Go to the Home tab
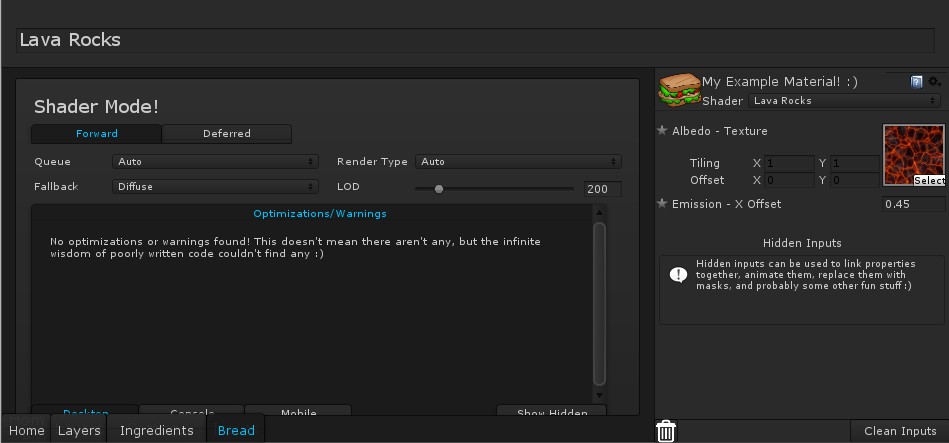 [x=27, y=431]
